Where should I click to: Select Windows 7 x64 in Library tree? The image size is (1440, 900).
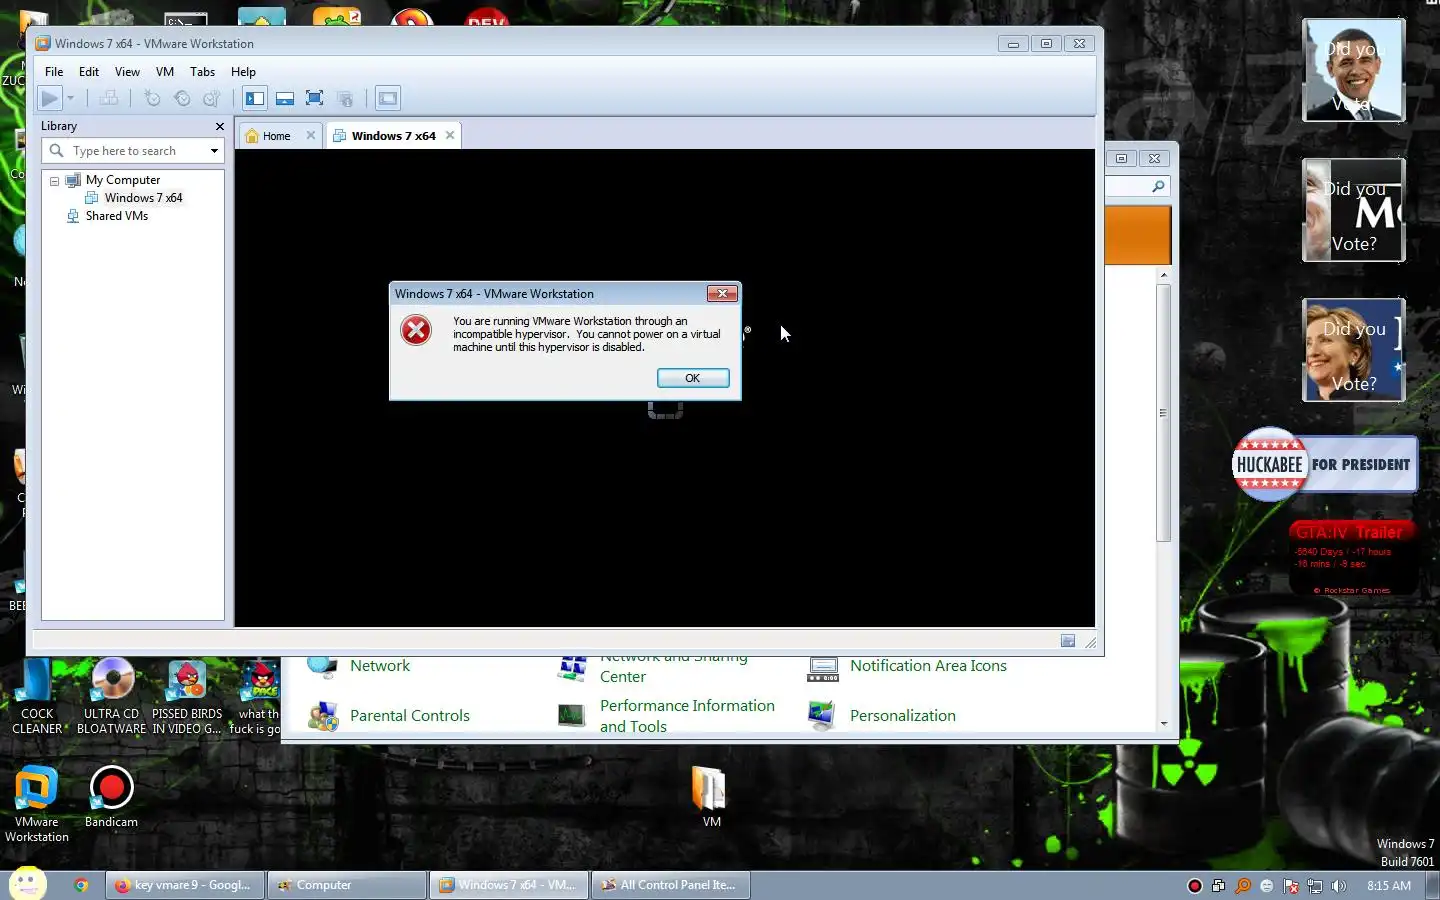[143, 198]
